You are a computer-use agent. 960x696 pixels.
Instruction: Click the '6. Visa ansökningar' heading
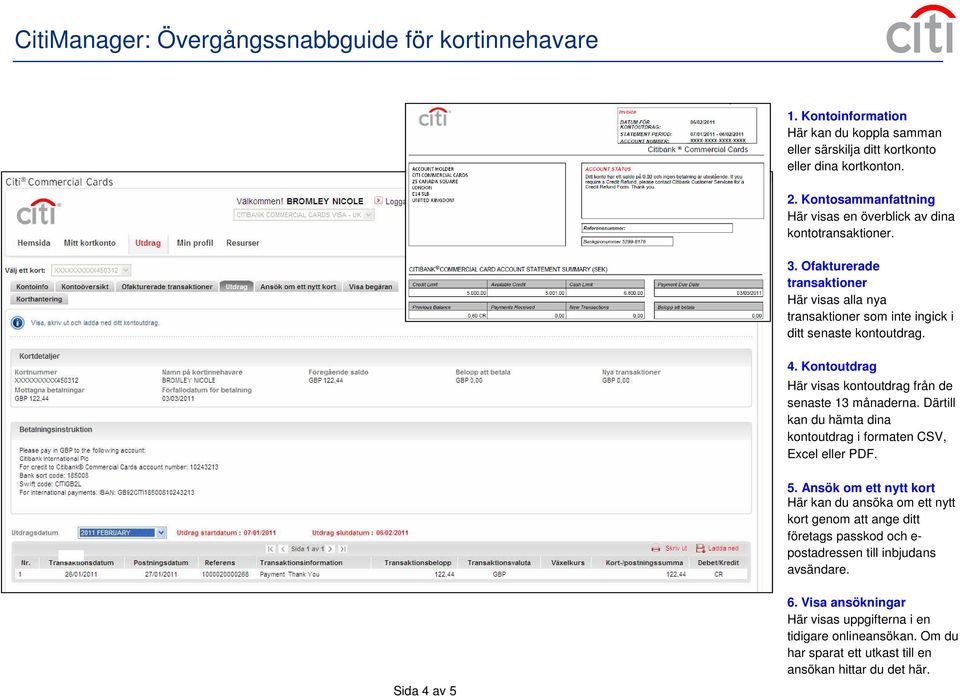coord(846,602)
